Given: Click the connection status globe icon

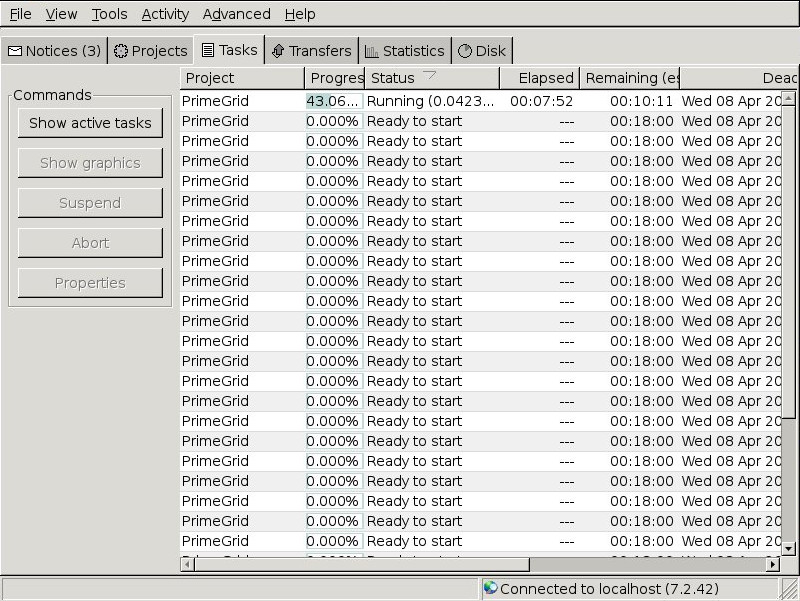Looking at the screenshot, I should pos(490,588).
